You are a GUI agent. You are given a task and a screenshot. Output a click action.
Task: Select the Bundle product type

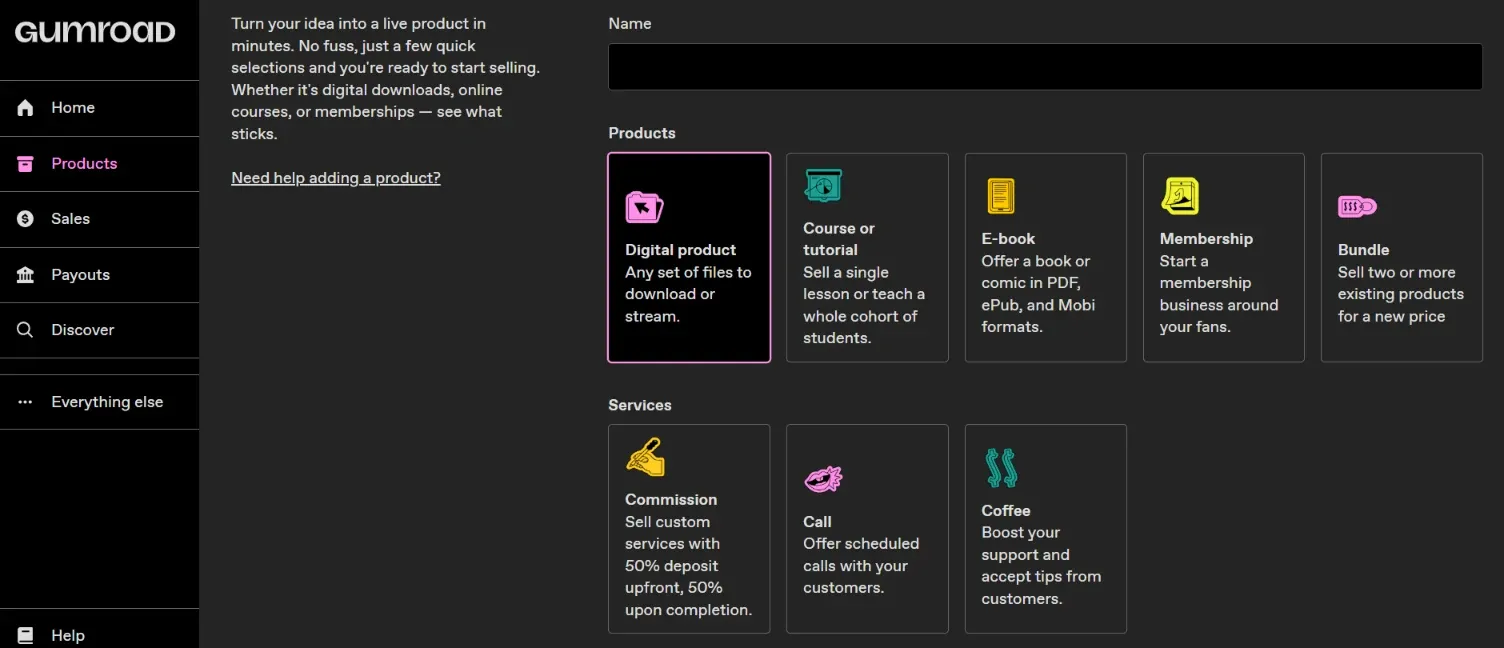coord(1402,257)
